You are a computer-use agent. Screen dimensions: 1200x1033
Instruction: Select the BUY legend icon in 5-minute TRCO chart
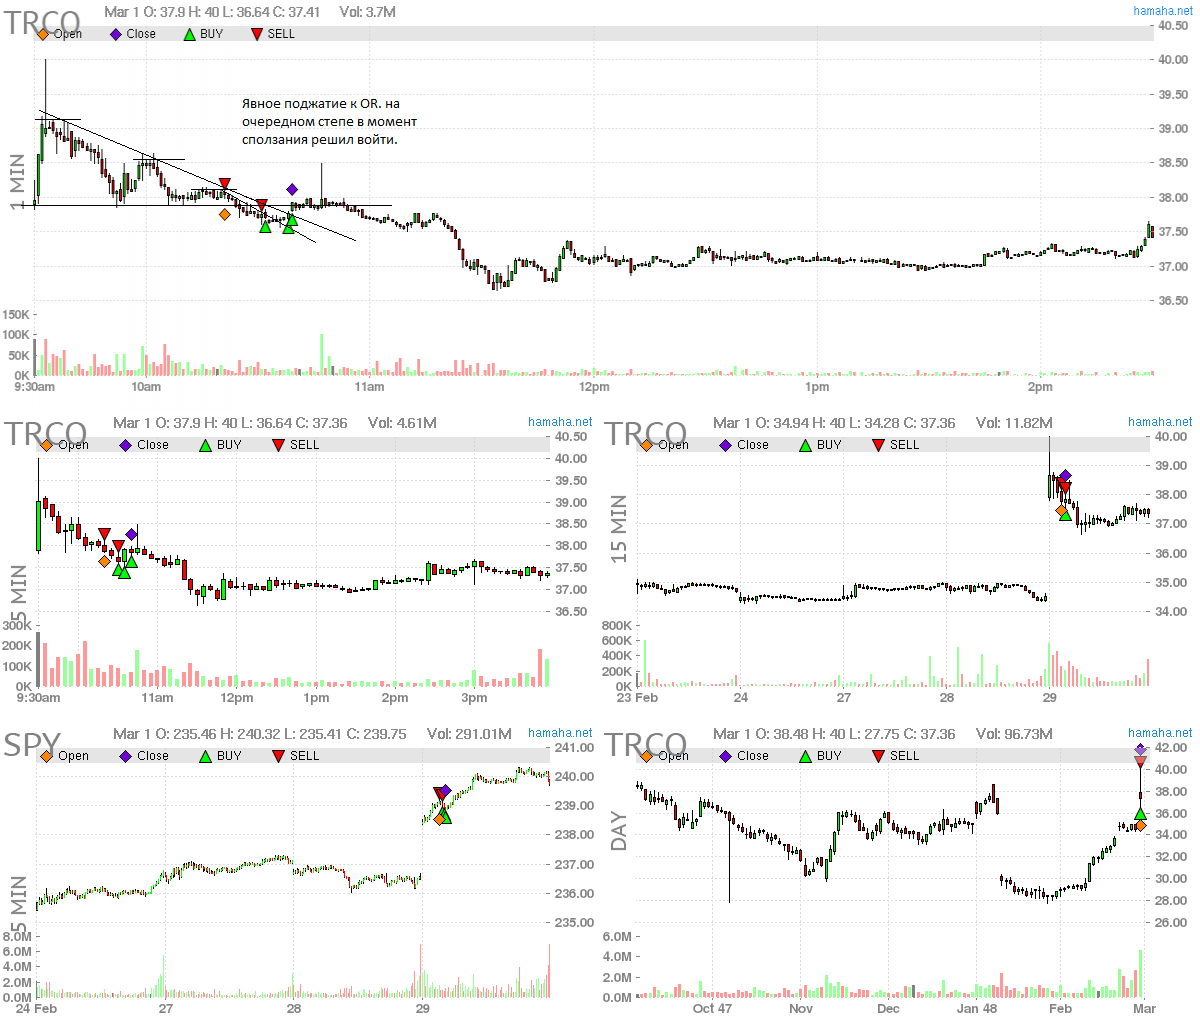pos(206,445)
